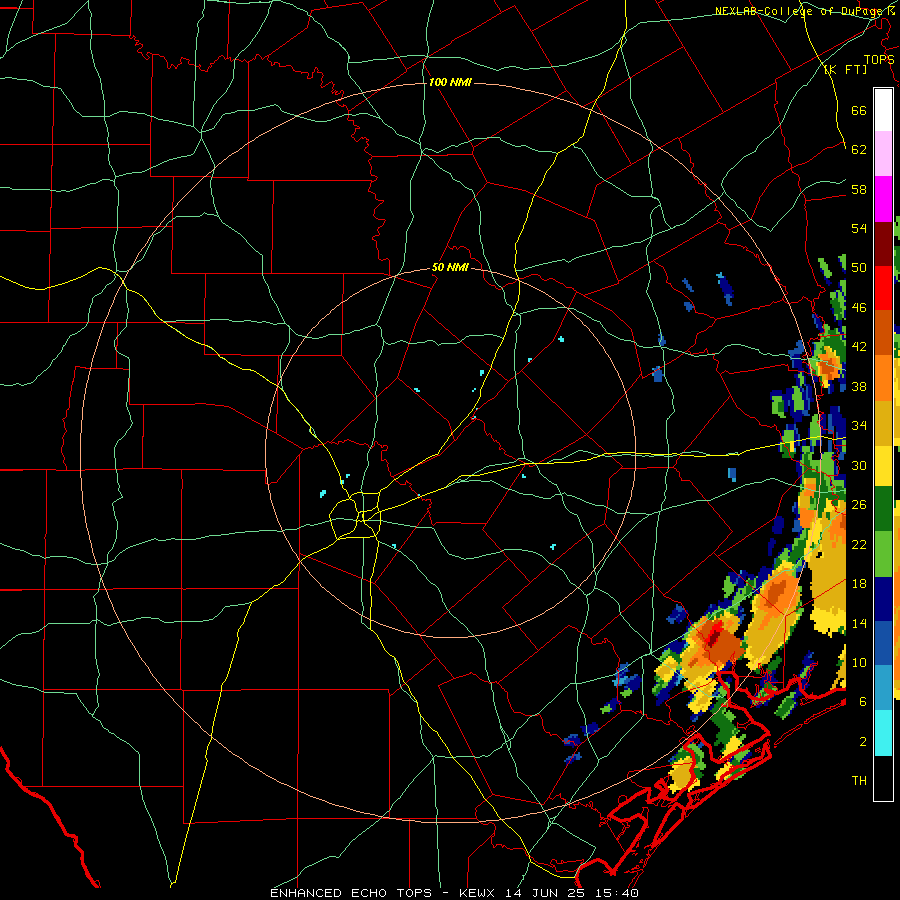
Task: Click the legend value "6"
Action: coord(863,702)
